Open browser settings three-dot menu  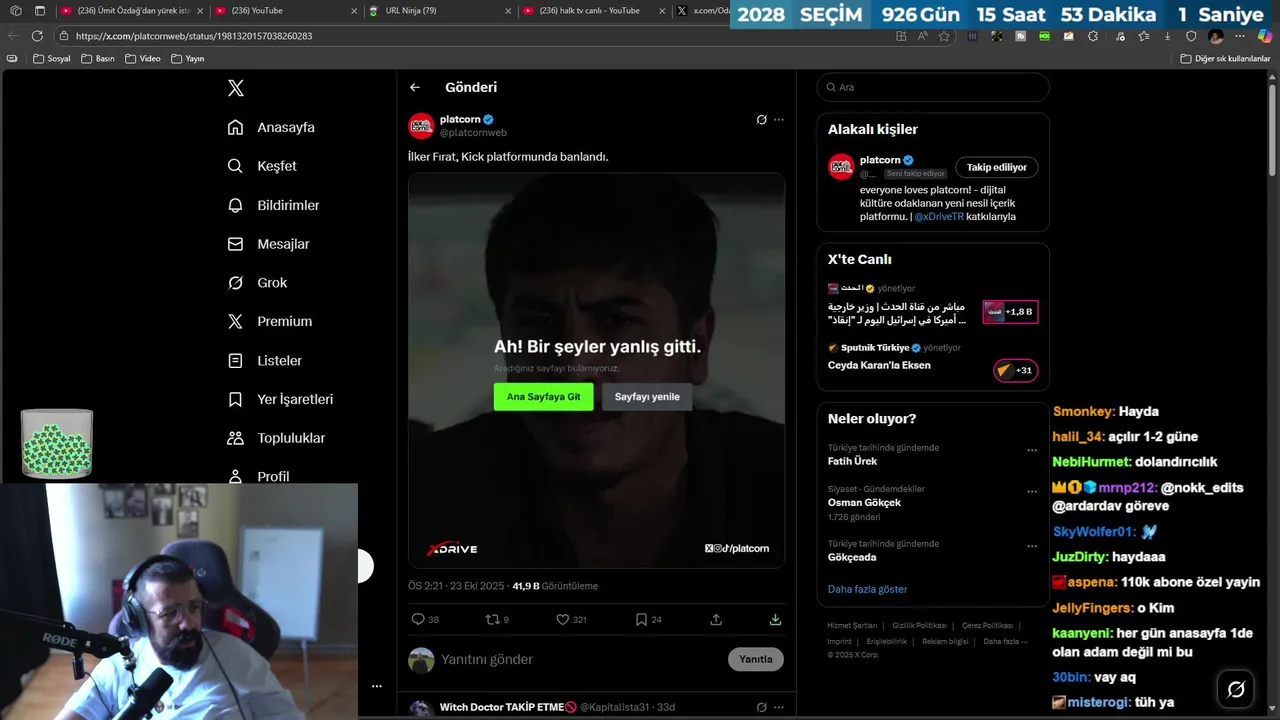click(x=1240, y=36)
